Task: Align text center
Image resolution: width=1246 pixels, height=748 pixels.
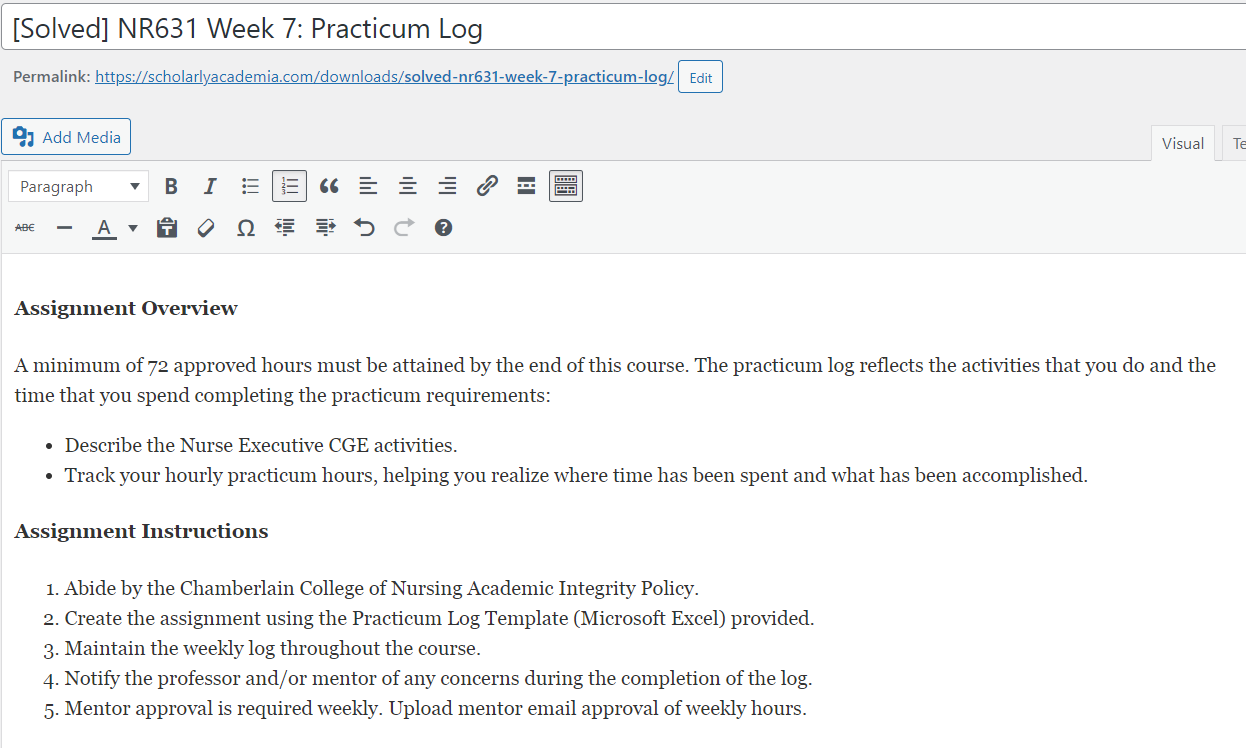Action: click(x=408, y=186)
